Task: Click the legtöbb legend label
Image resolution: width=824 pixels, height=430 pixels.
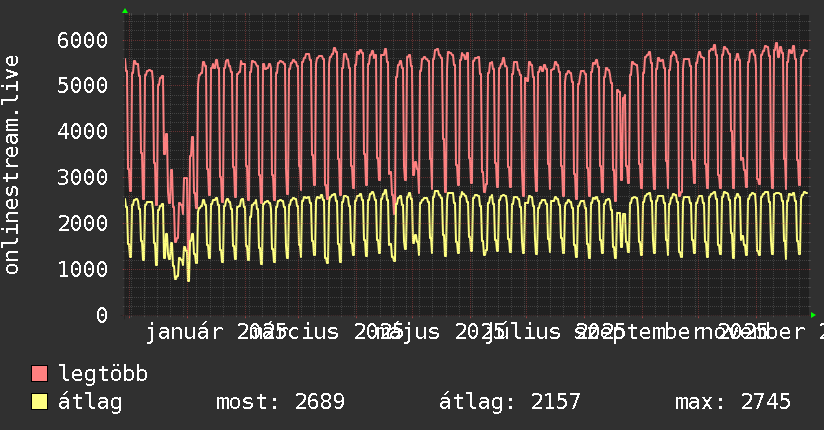Action: coord(103,374)
